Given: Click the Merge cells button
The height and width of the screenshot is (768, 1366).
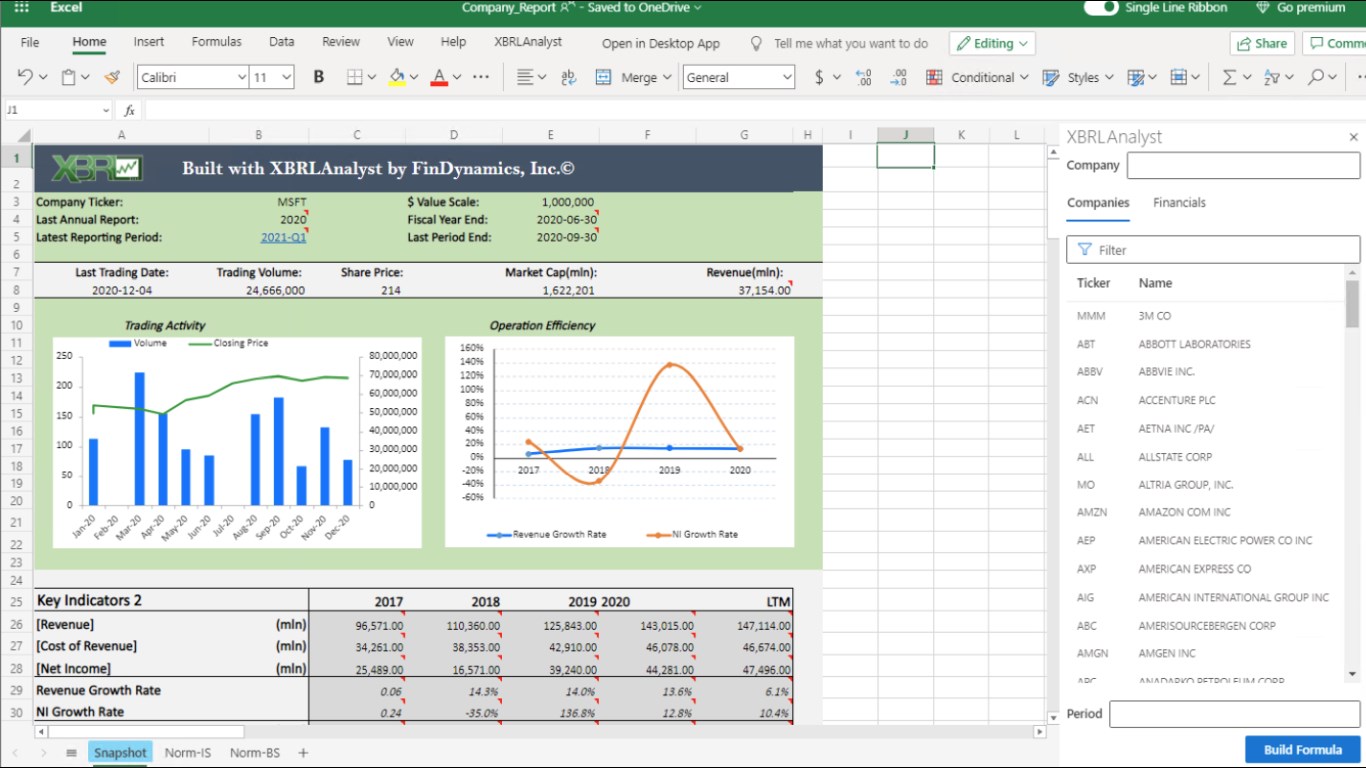Looking at the screenshot, I should (633, 77).
